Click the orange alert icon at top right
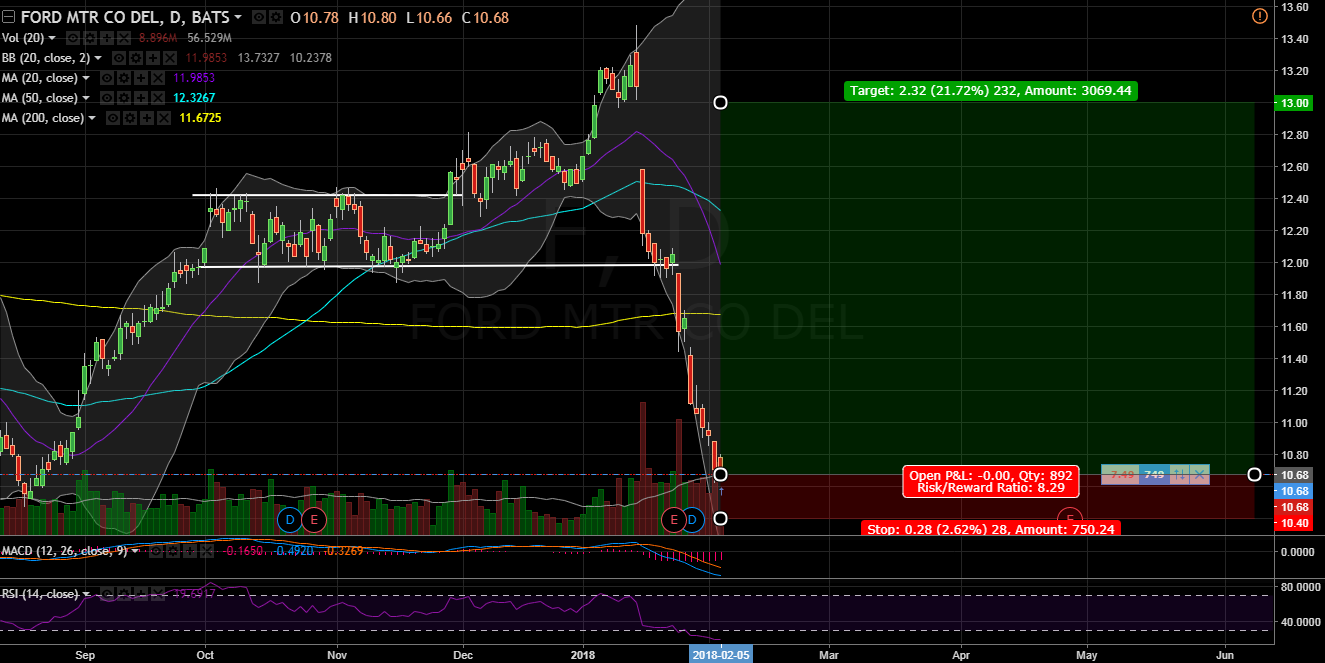Screen dimensions: 1325x663 click(x=1259, y=16)
